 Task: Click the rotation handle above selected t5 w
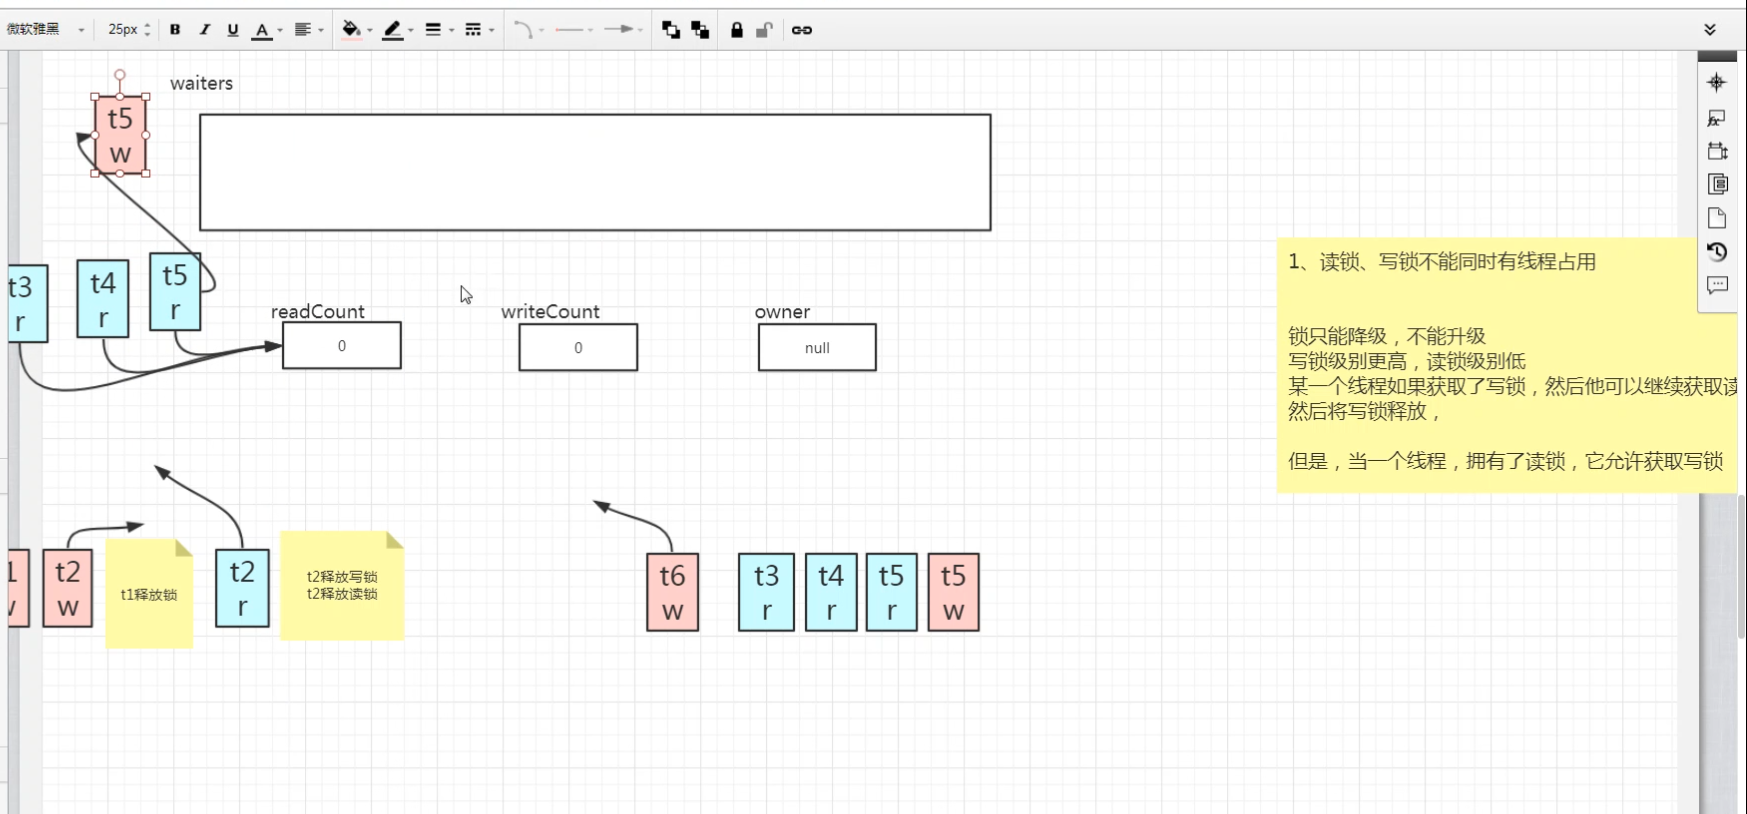click(x=120, y=75)
